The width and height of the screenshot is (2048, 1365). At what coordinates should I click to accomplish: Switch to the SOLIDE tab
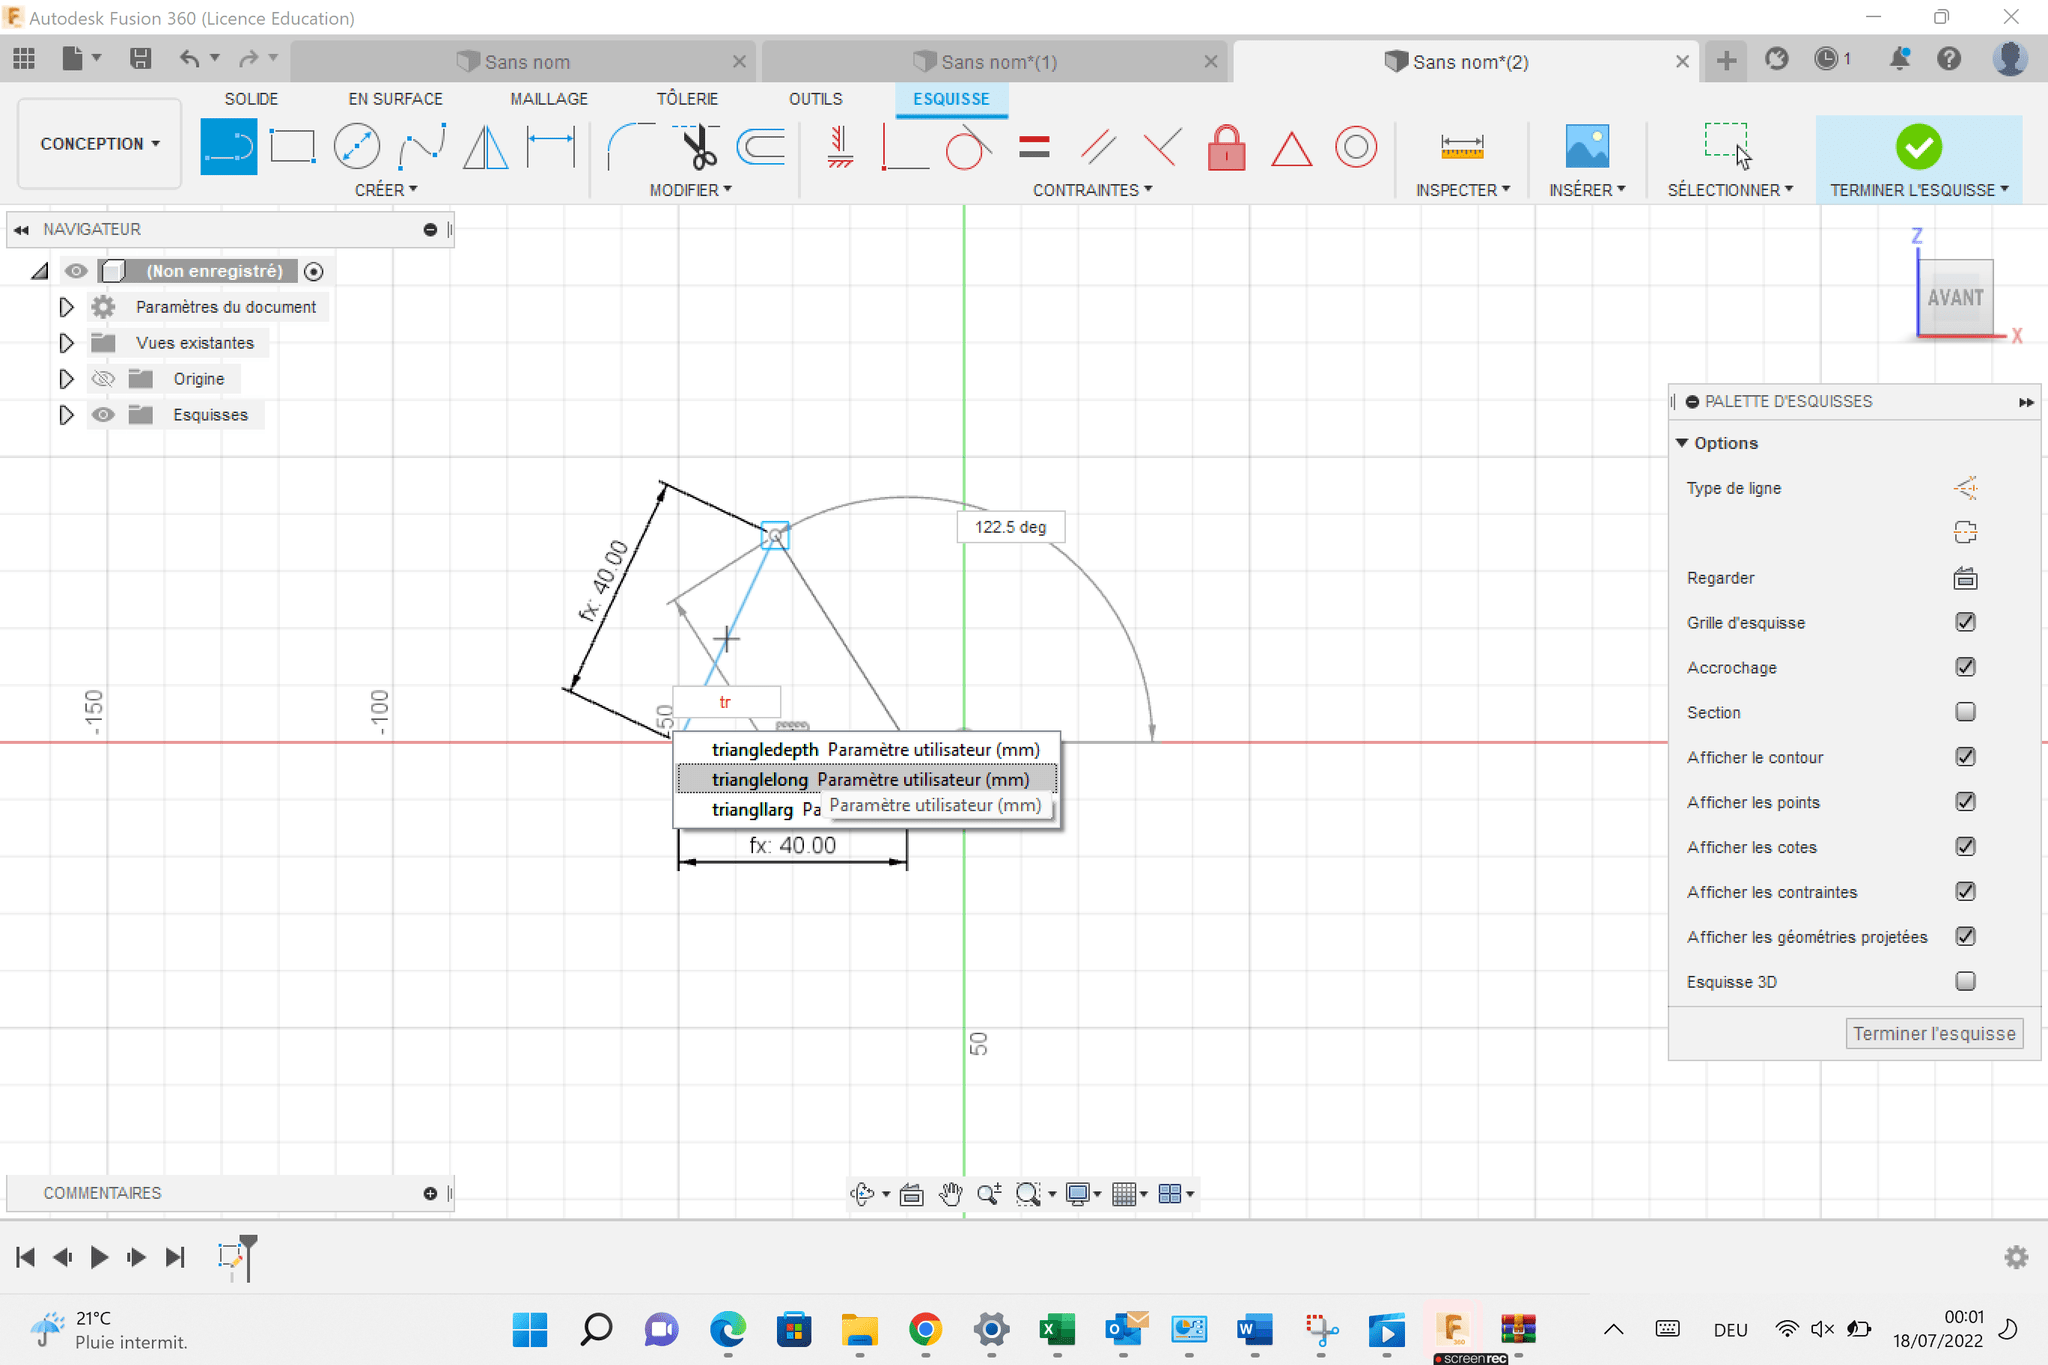(251, 99)
